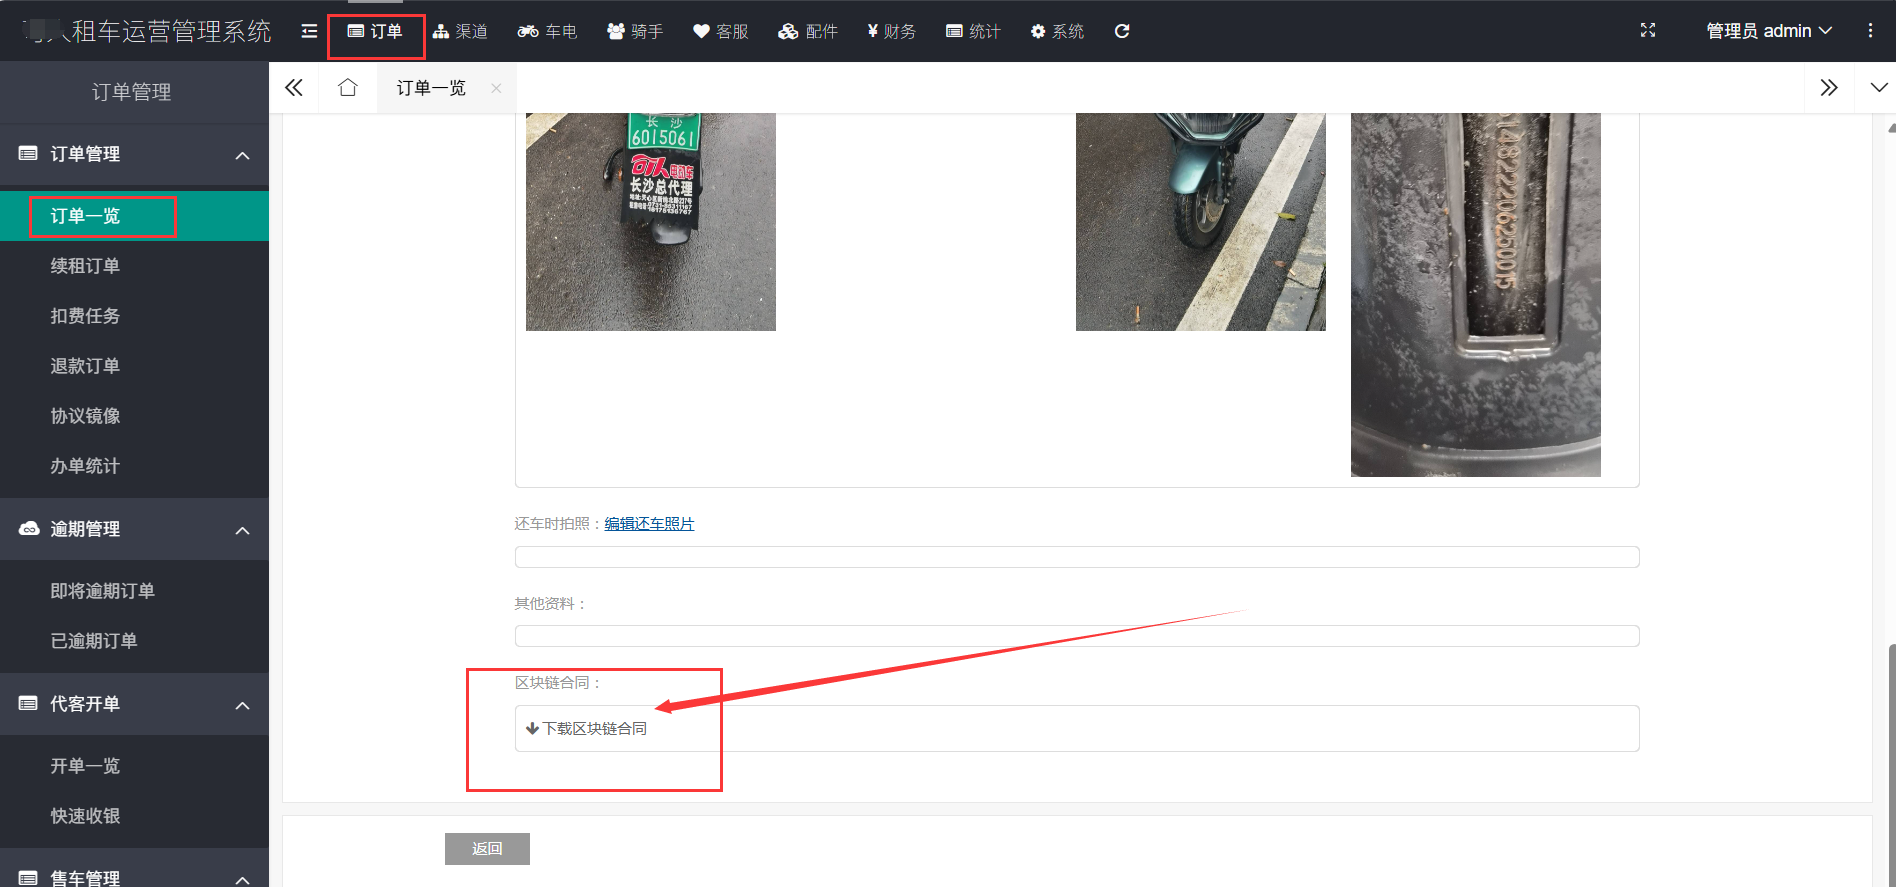Image resolution: width=1896 pixels, height=887 pixels.
Task: Click the refresh icon in top bar
Action: (1122, 31)
